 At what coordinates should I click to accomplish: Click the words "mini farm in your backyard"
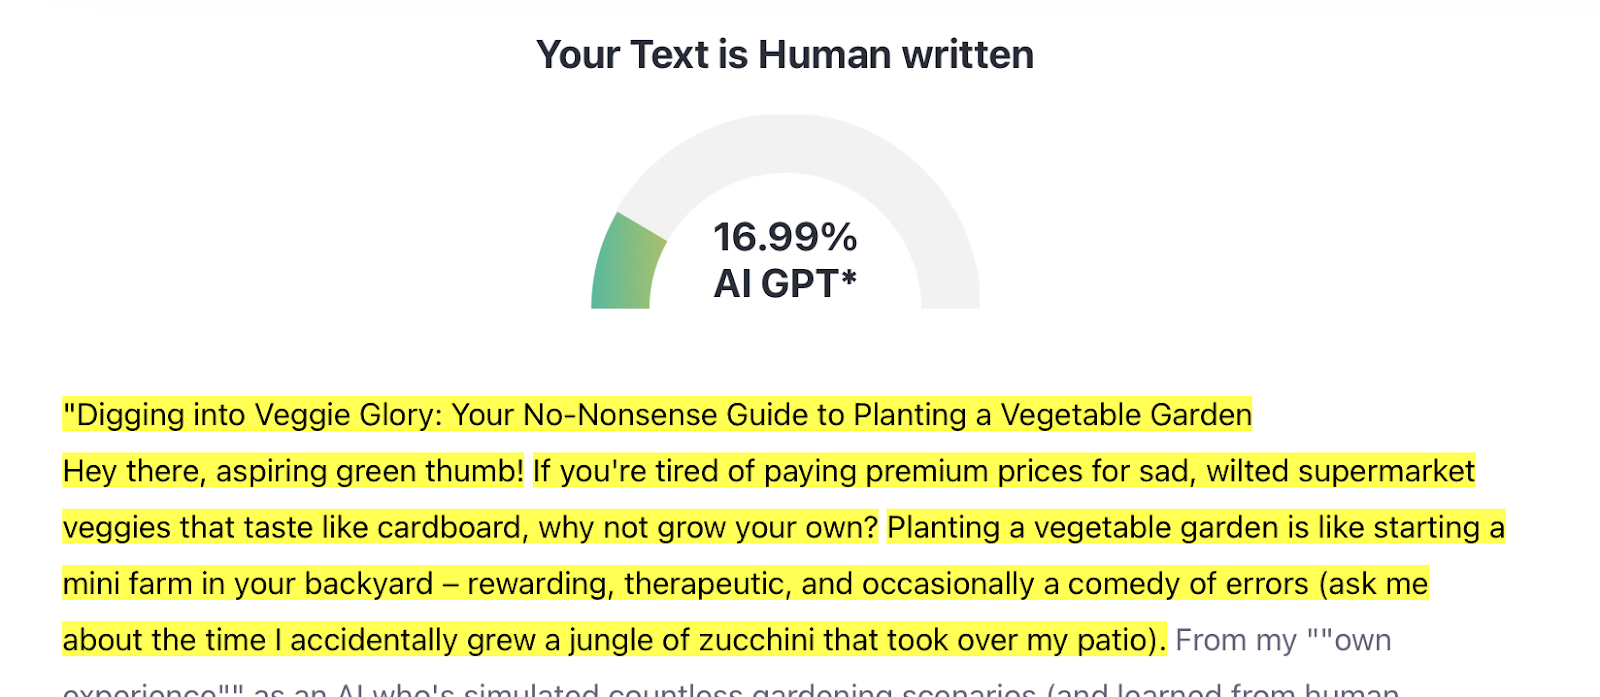click(x=247, y=584)
